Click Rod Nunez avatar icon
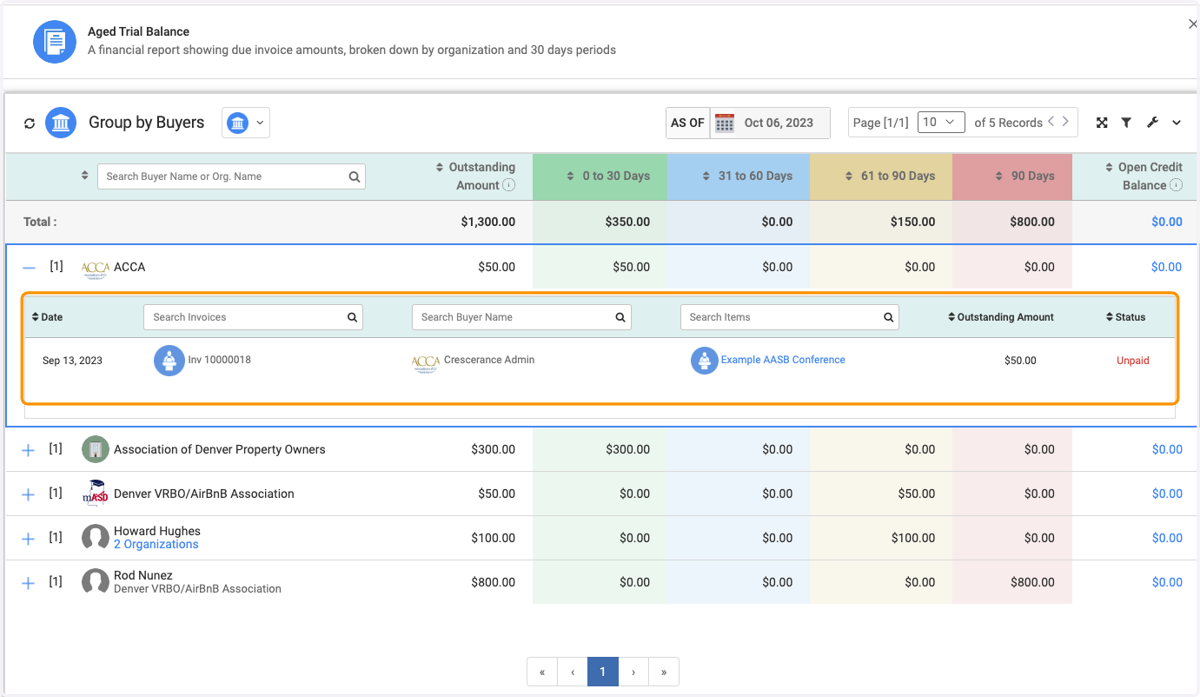 click(x=95, y=582)
